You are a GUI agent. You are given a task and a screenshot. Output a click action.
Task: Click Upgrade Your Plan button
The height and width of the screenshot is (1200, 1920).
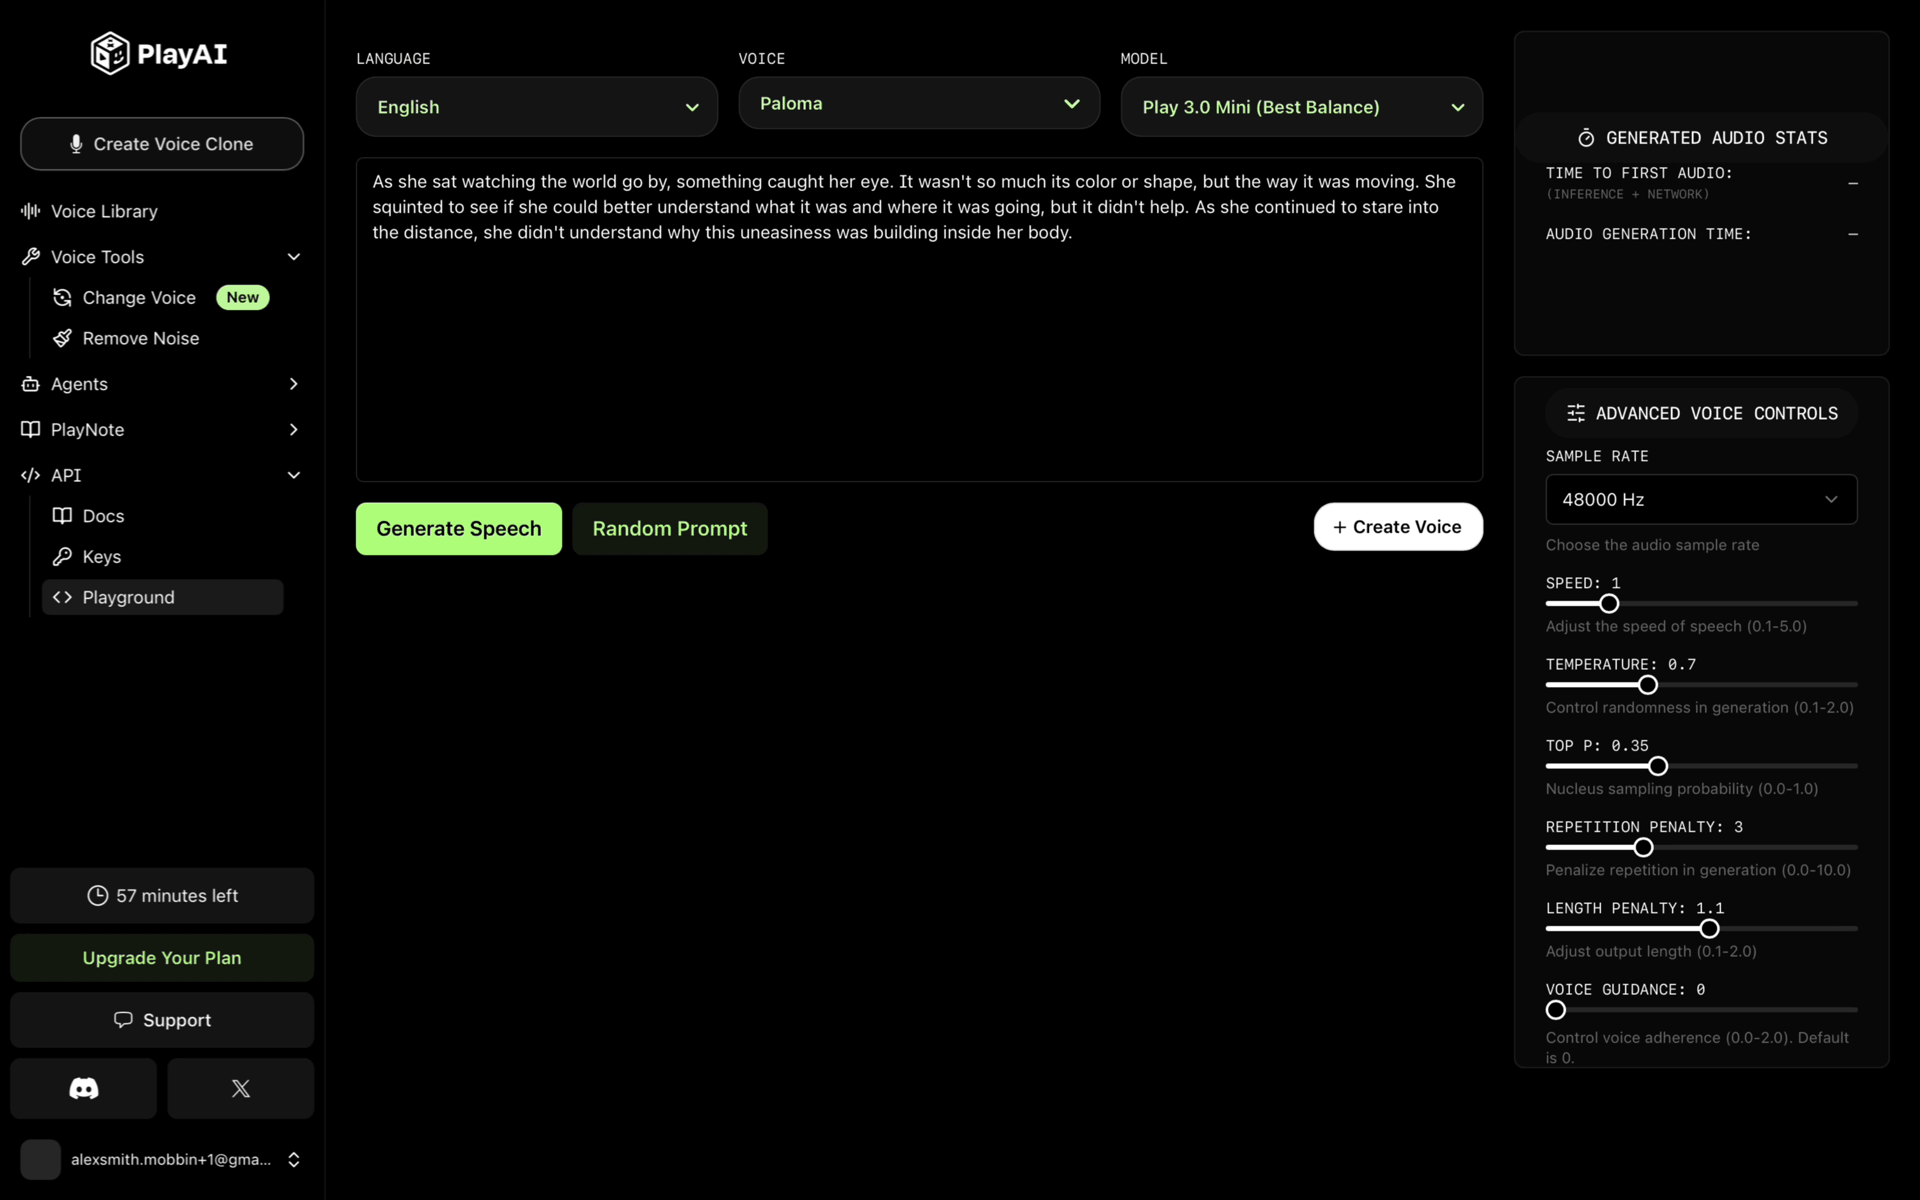pyautogui.click(x=162, y=958)
